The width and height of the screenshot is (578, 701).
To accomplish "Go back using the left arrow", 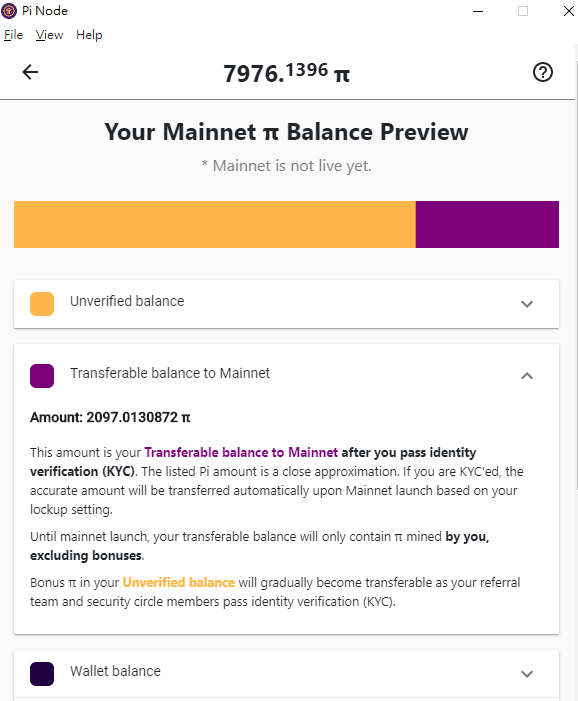I will [x=30, y=72].
